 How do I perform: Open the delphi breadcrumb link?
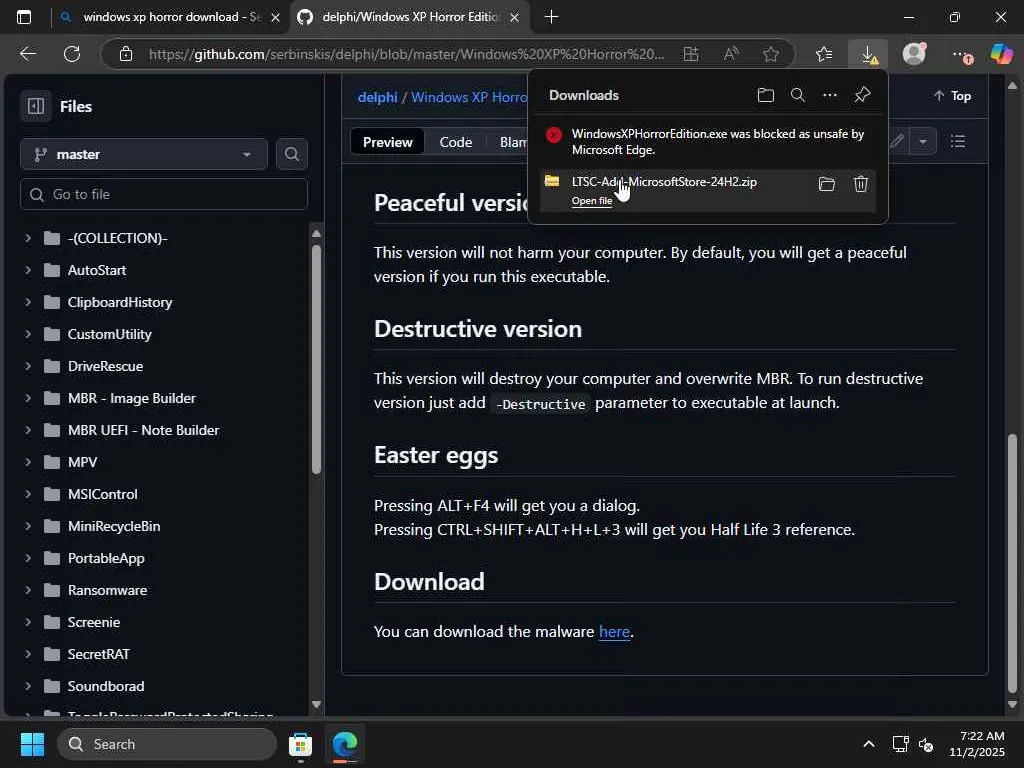[377, 97]
